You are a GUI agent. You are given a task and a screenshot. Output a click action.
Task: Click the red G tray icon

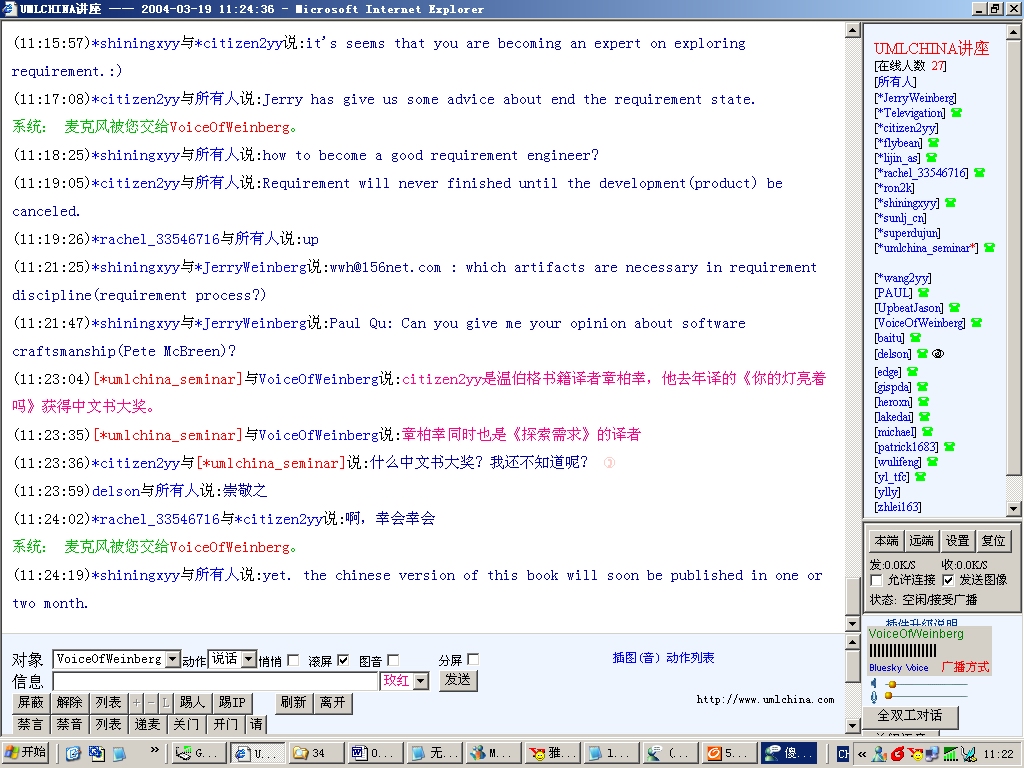(897, 754)
